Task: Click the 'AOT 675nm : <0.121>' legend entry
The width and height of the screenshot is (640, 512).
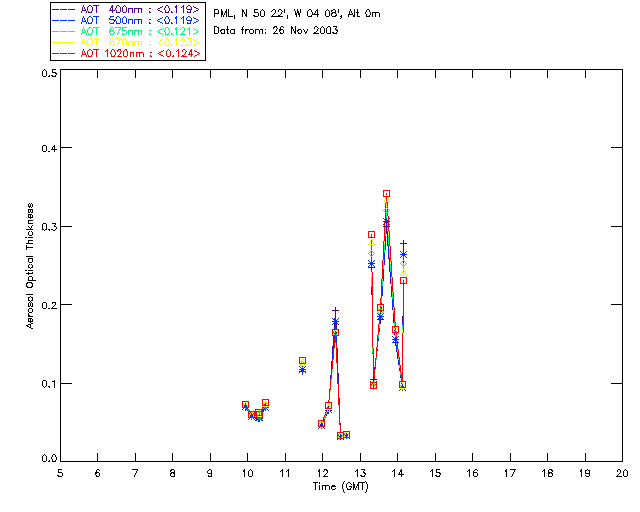Action: (126, 31)
